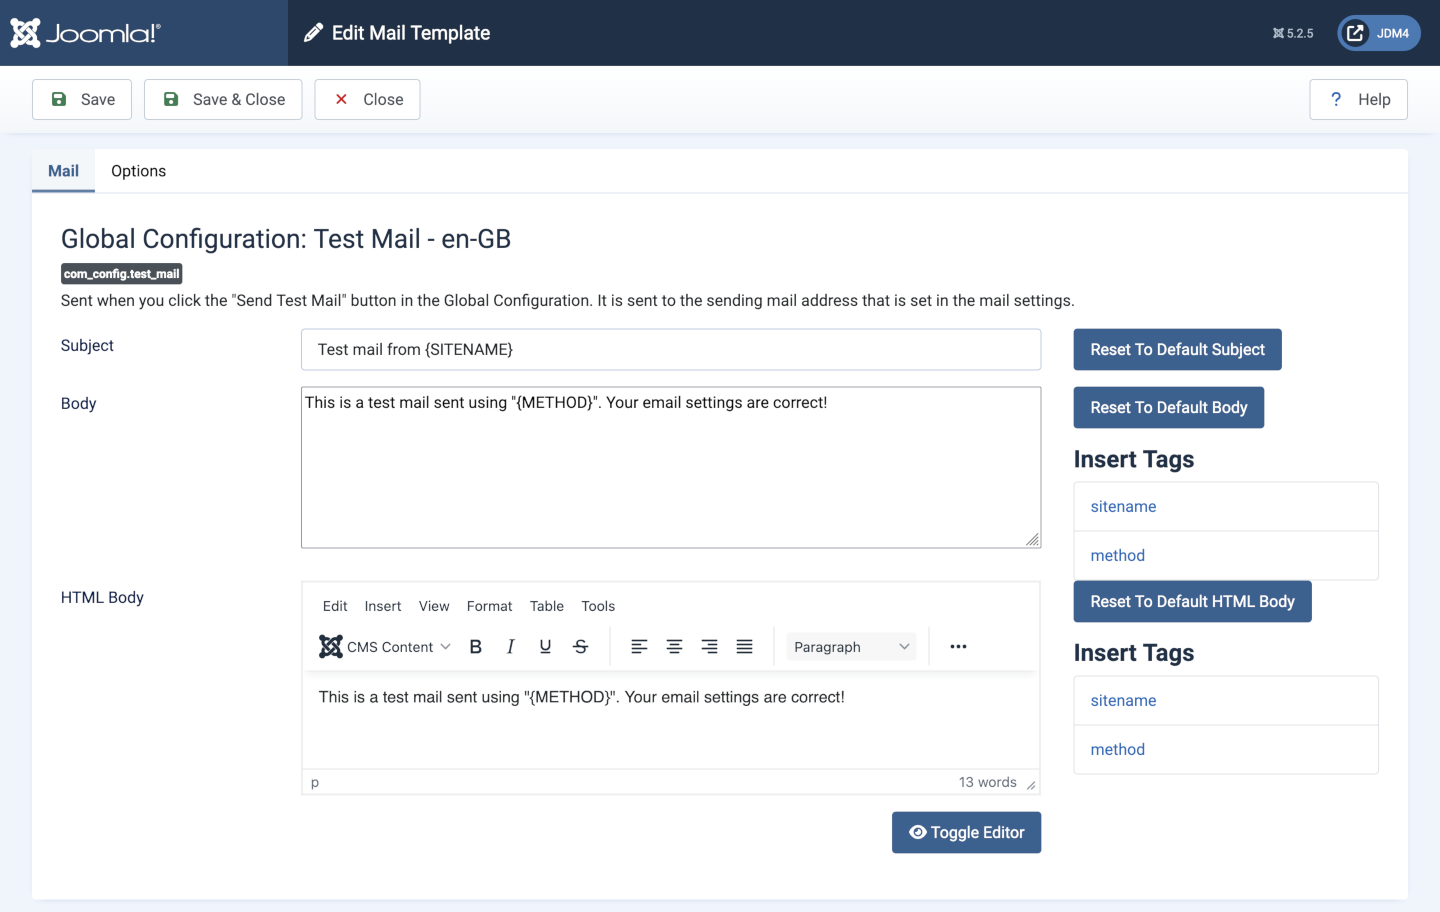
Task: Reset To Default HTML Body
Action: tap(1192, 602)
